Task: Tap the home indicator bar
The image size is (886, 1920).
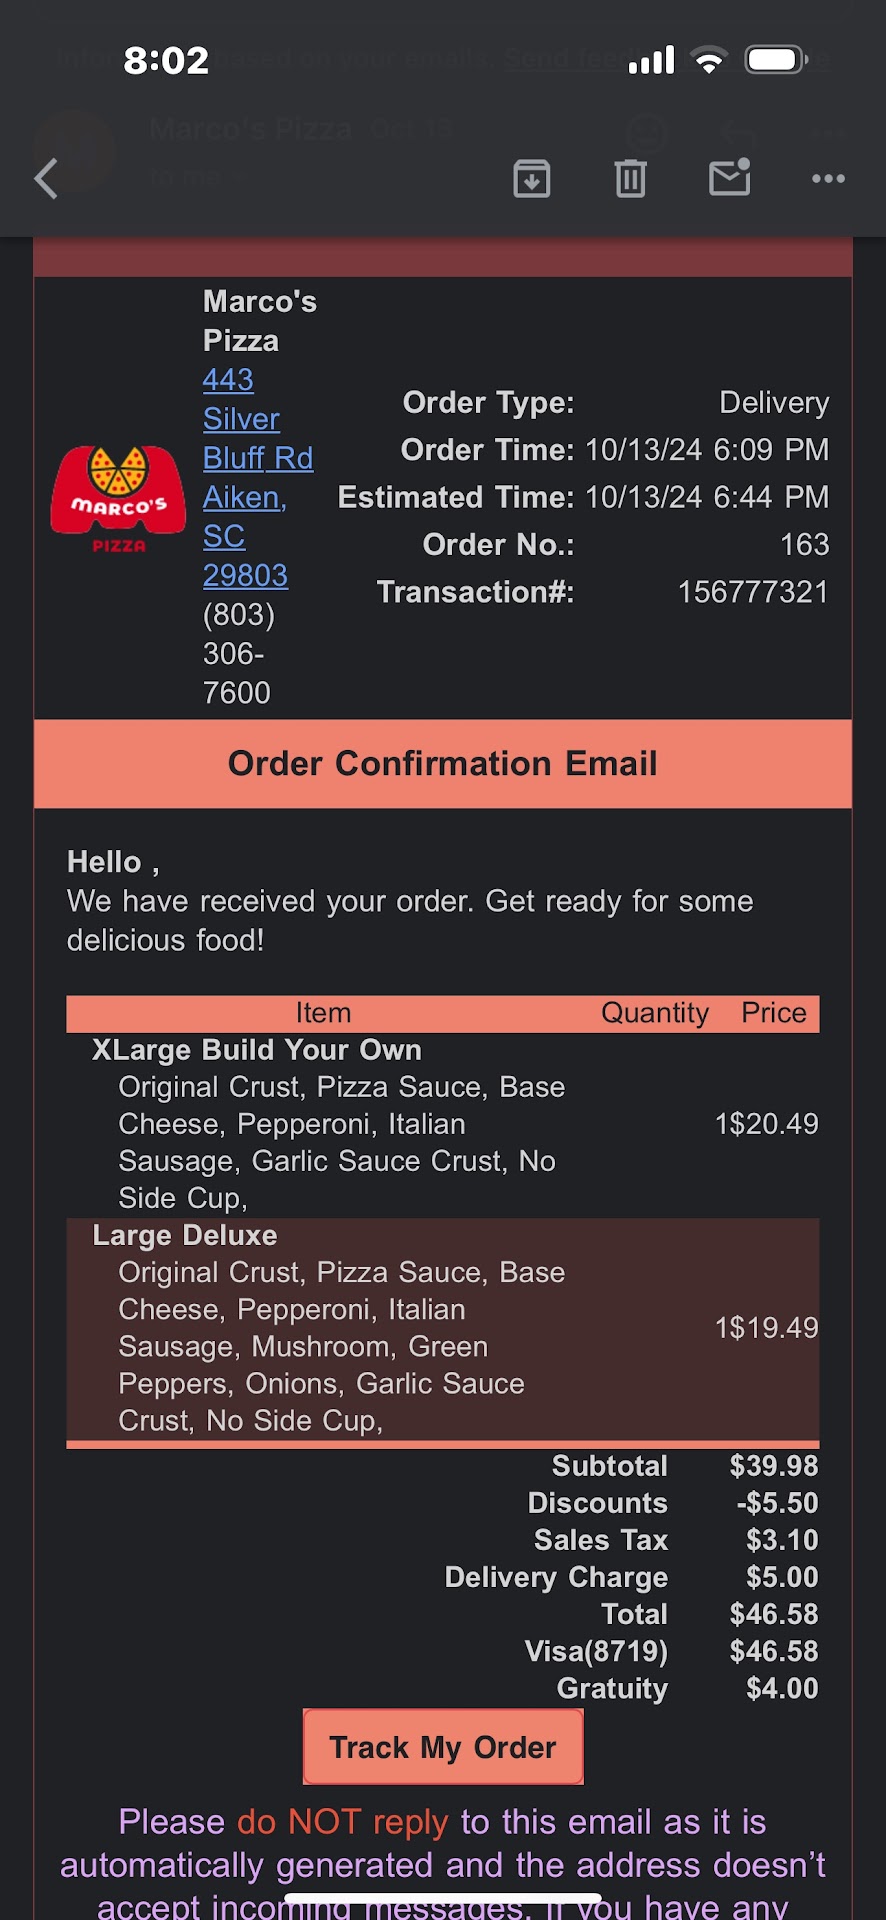Action: click(x=442, y=1897)
